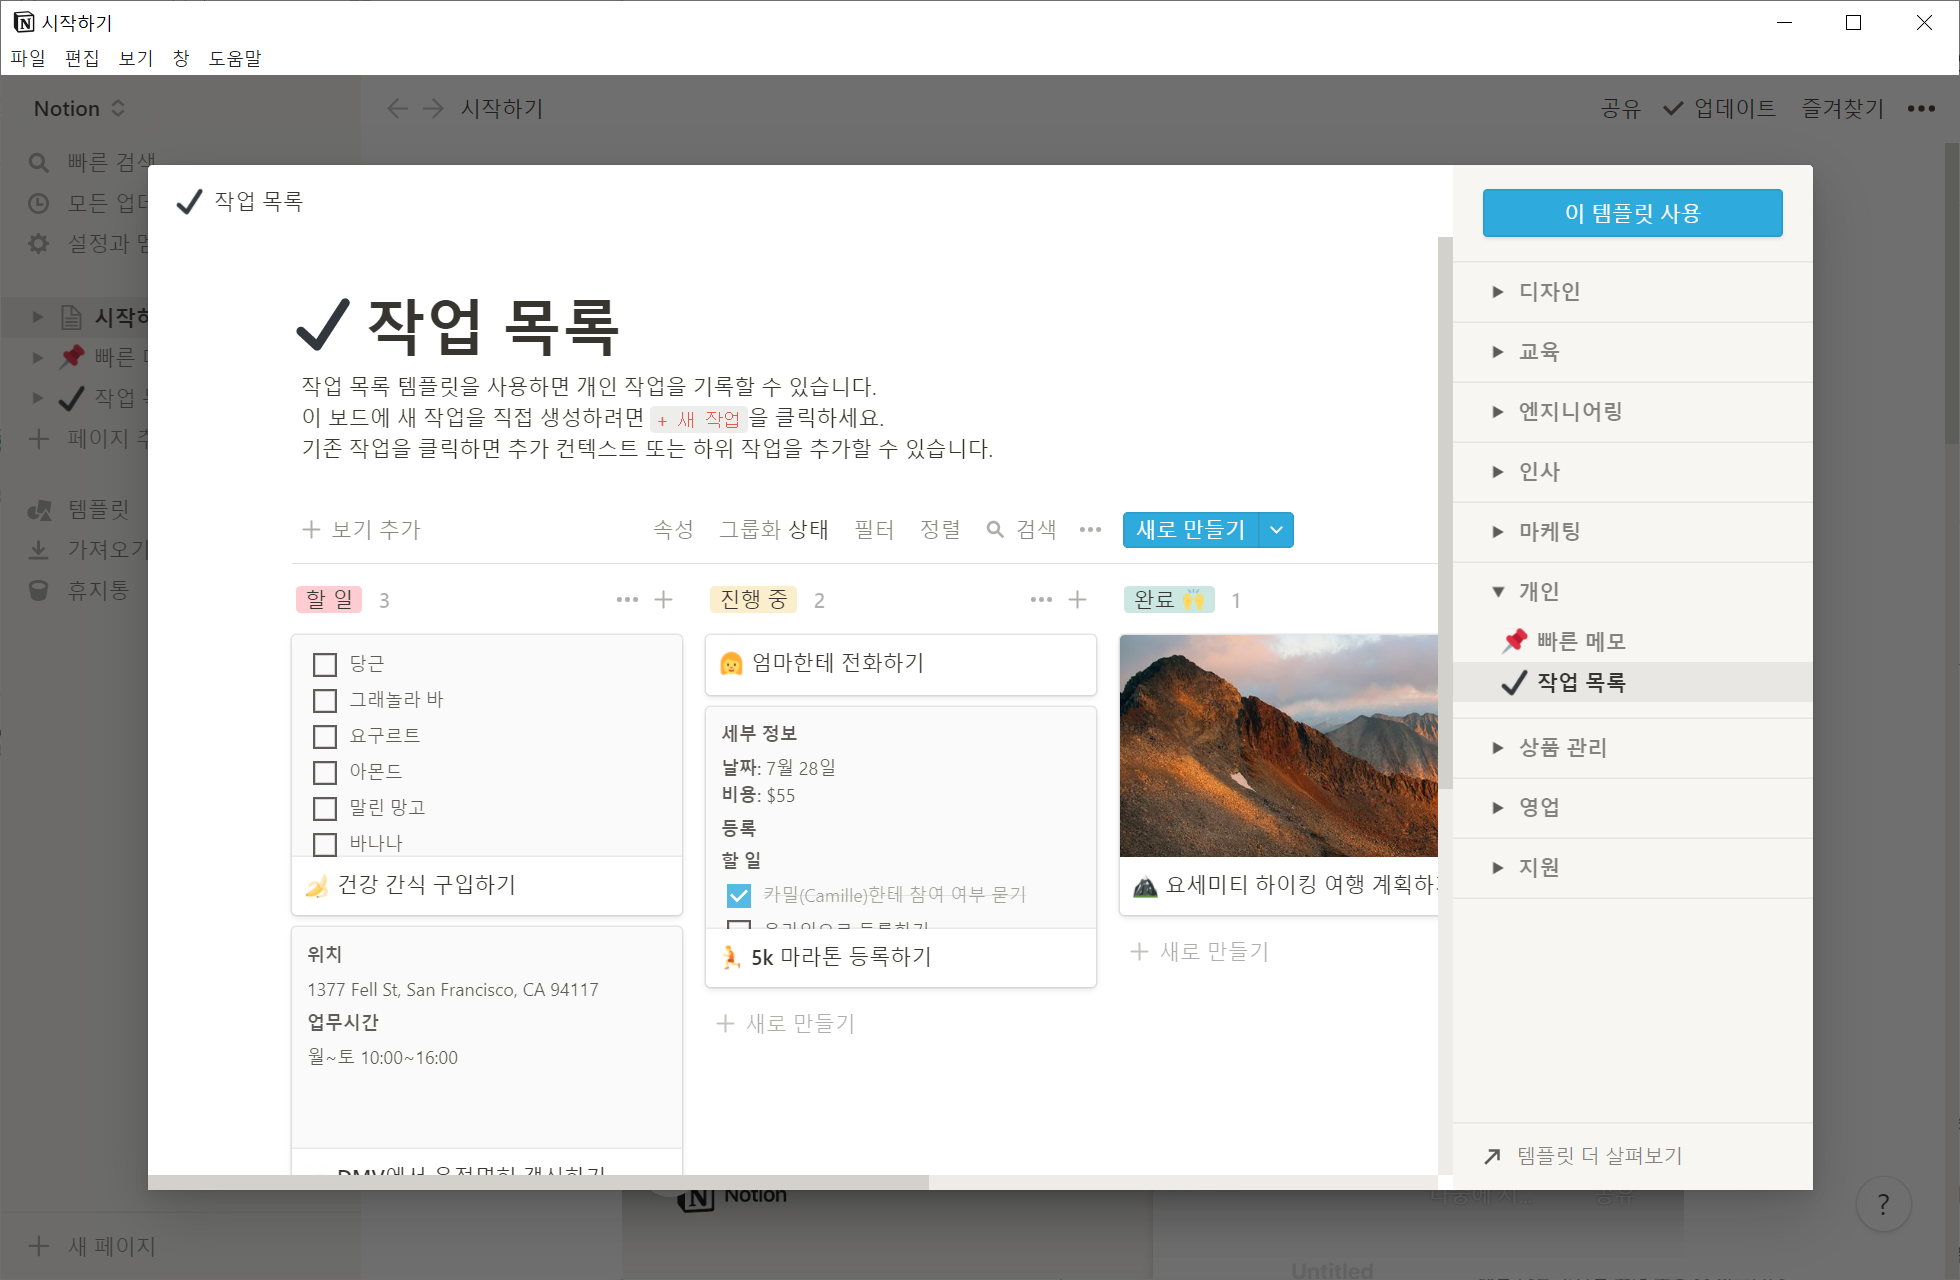Click the horizontal scrollbar of template preview

pyautogui.click(x=538, y=1182)
